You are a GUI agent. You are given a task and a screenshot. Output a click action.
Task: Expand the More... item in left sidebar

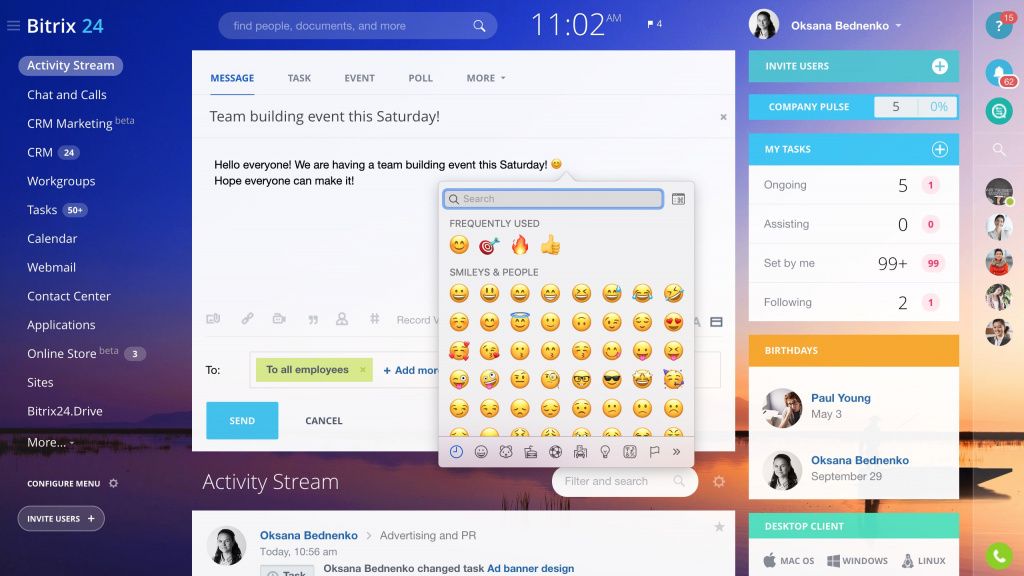coord(50,442)
